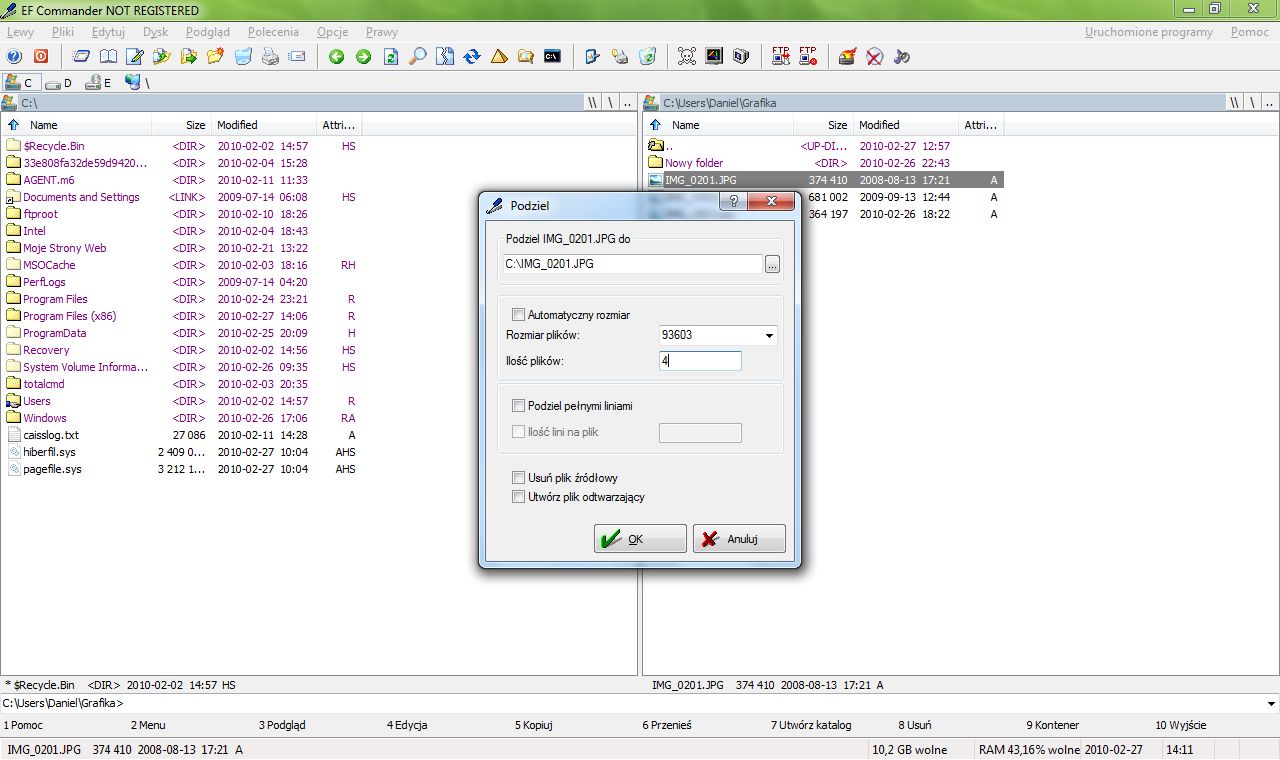Click the F5 Kopiuj function button
The image size is (1280, 760).
(x=534, y=725)
